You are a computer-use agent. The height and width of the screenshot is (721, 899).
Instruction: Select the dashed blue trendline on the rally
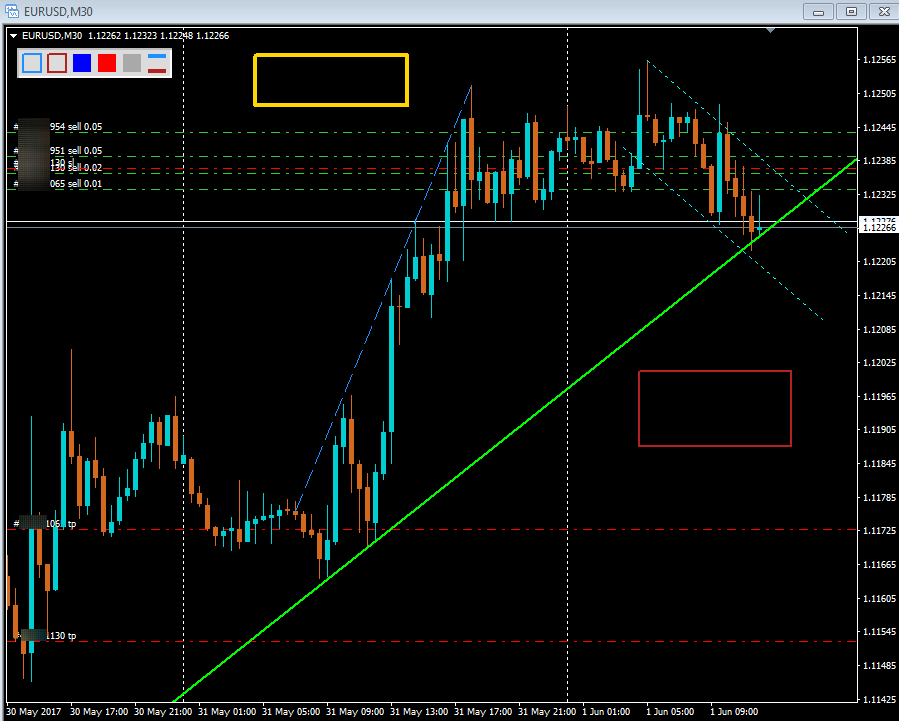(383, 298)
